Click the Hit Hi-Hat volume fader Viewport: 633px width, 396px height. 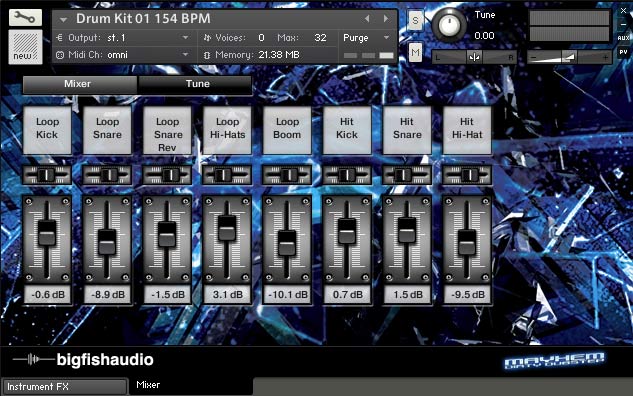(x=467, y=242)
